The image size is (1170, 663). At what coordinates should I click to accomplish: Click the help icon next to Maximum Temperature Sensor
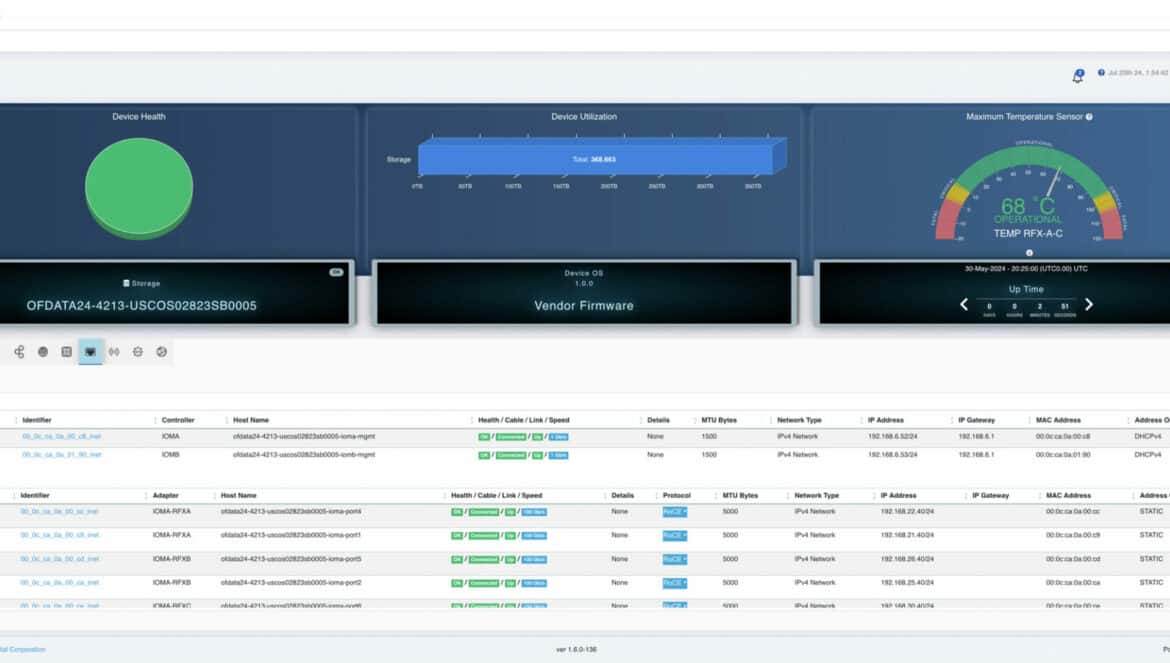coord(1089,116)
